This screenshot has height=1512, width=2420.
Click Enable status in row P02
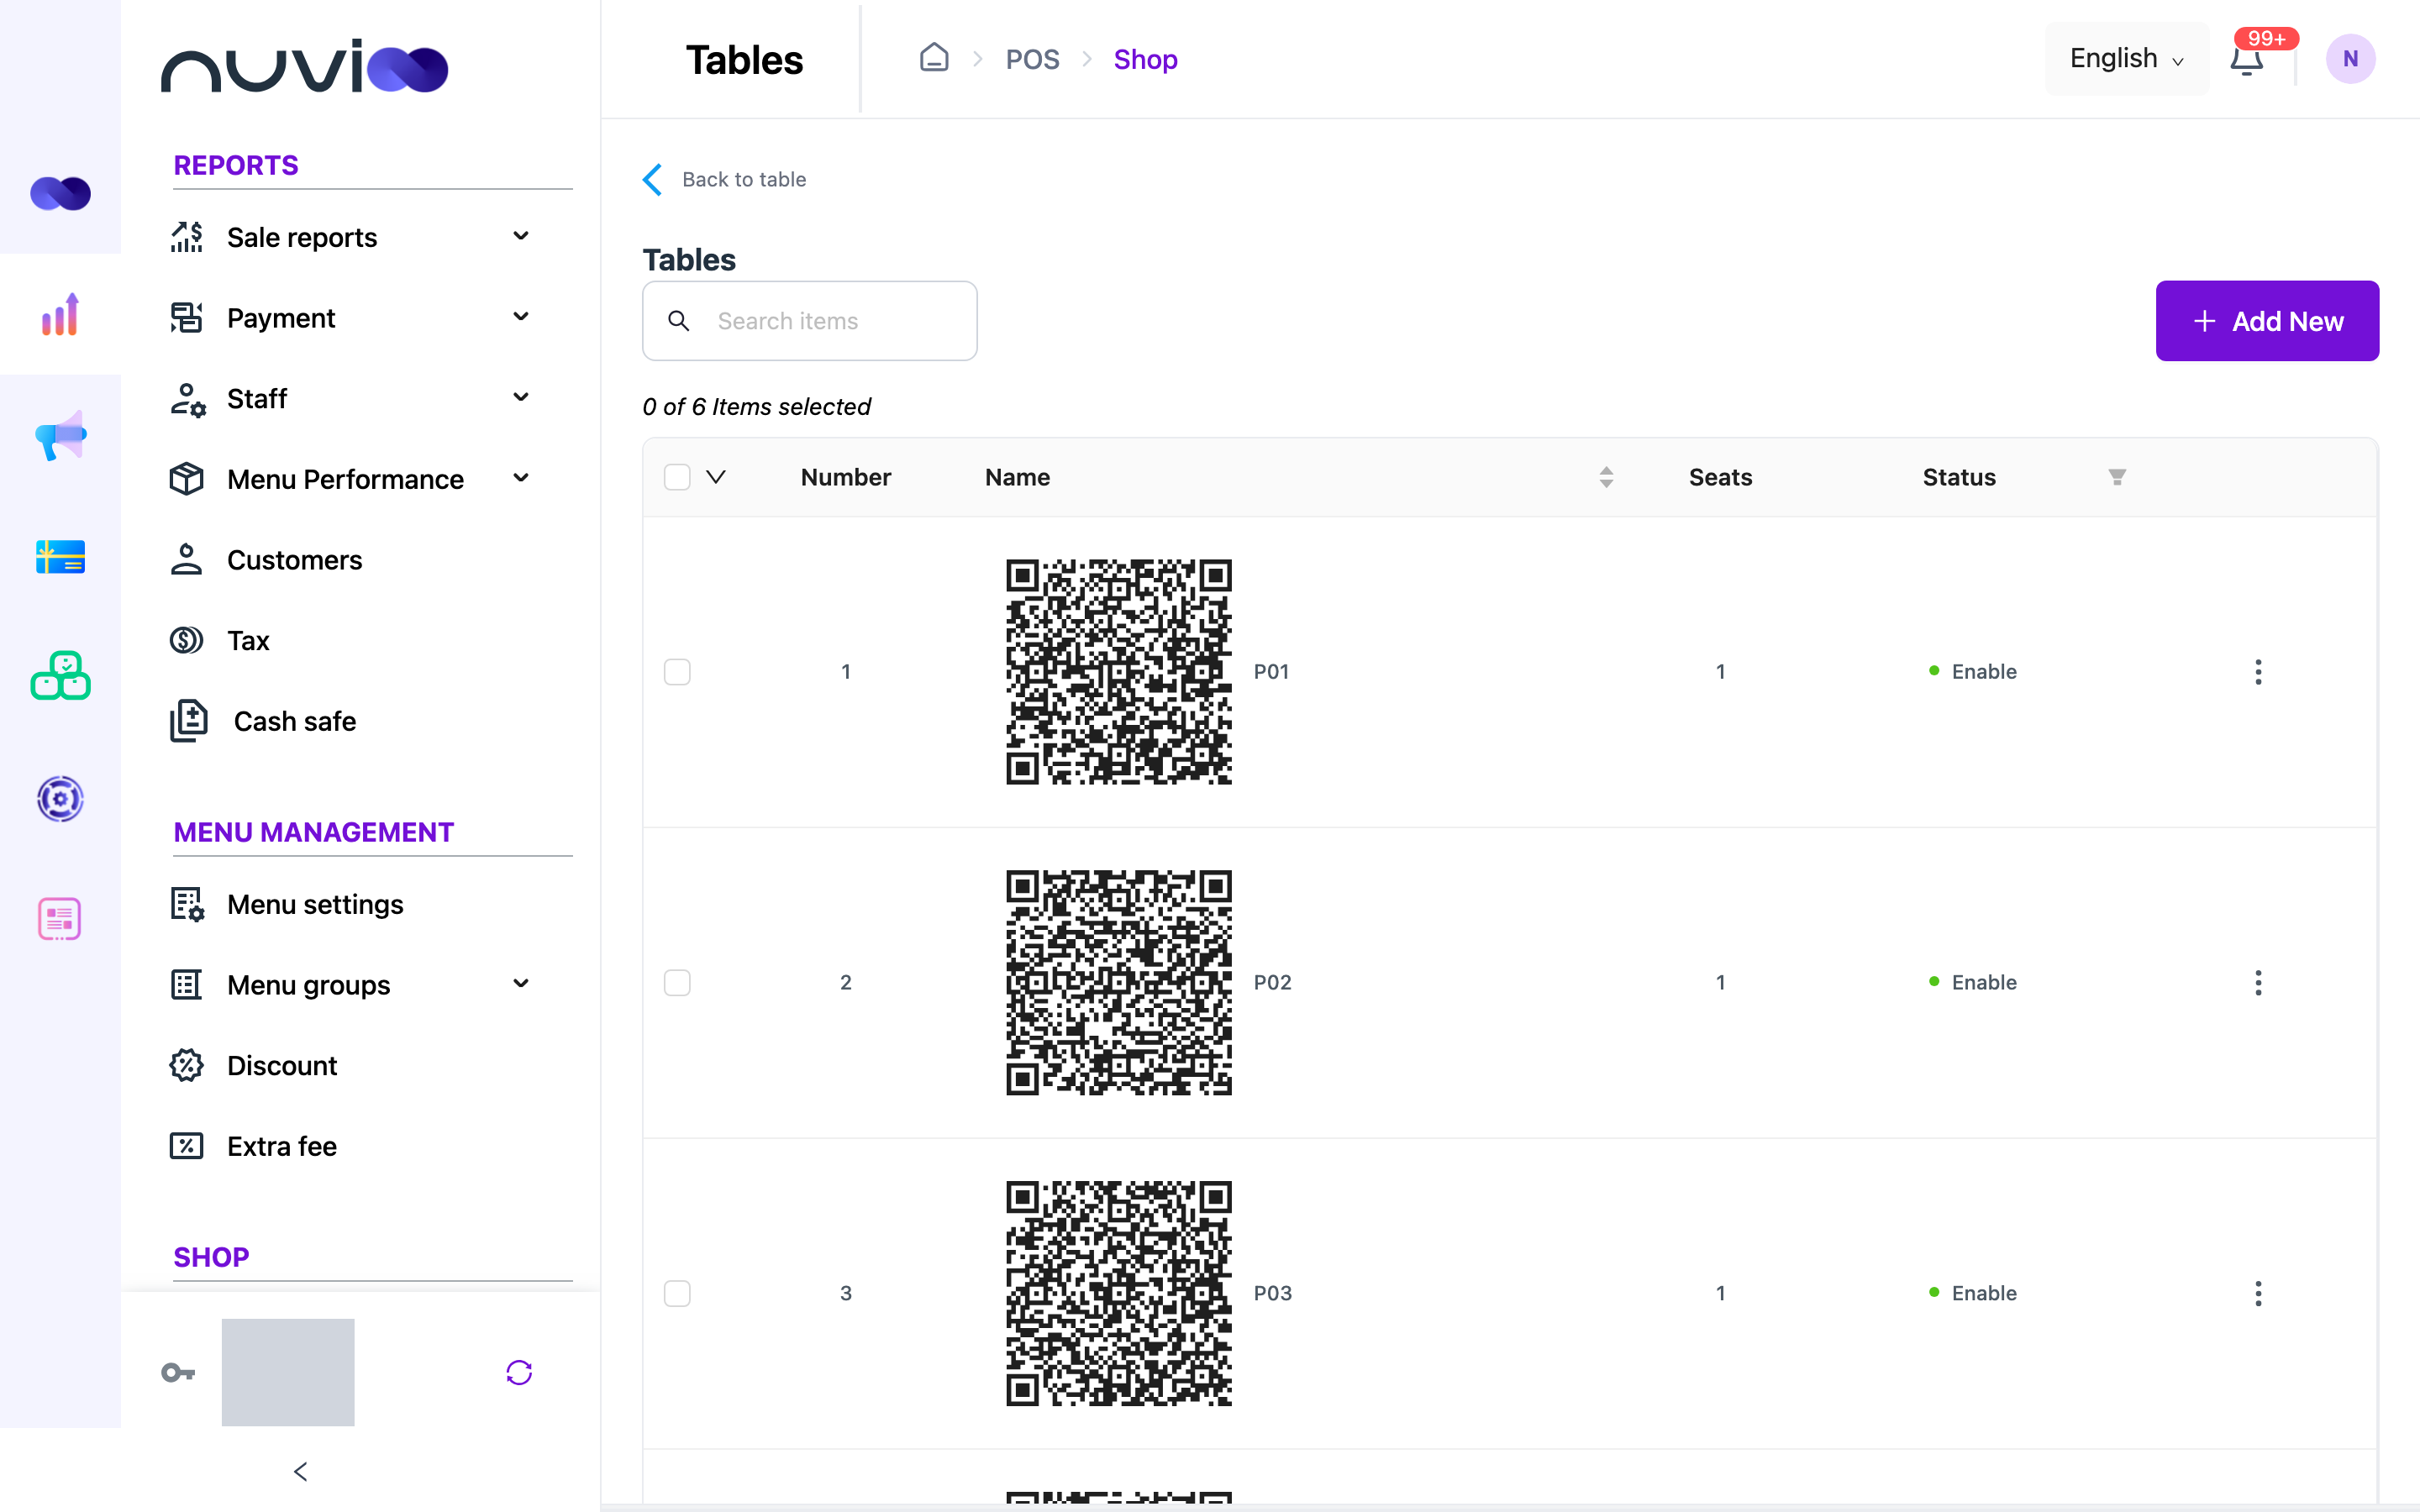(1973, 983)
